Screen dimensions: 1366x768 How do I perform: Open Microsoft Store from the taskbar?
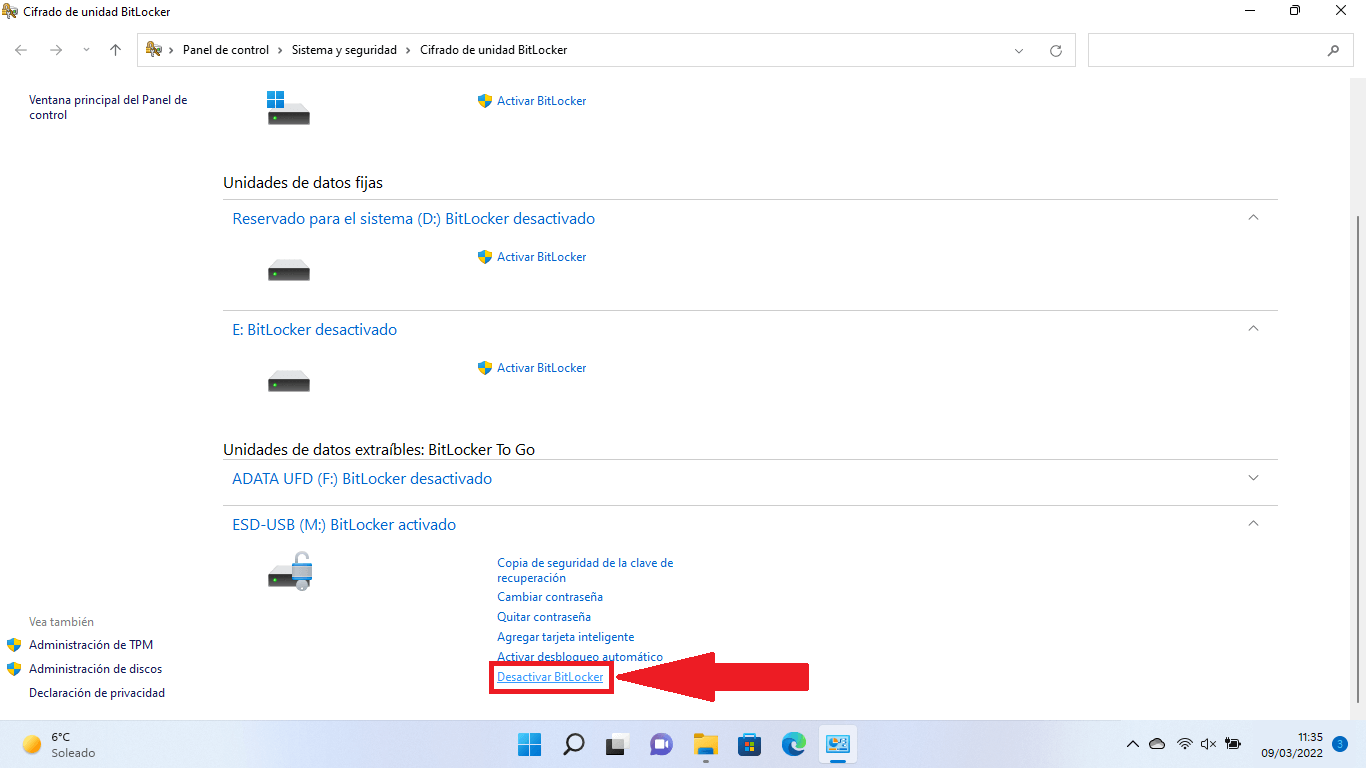750,744
